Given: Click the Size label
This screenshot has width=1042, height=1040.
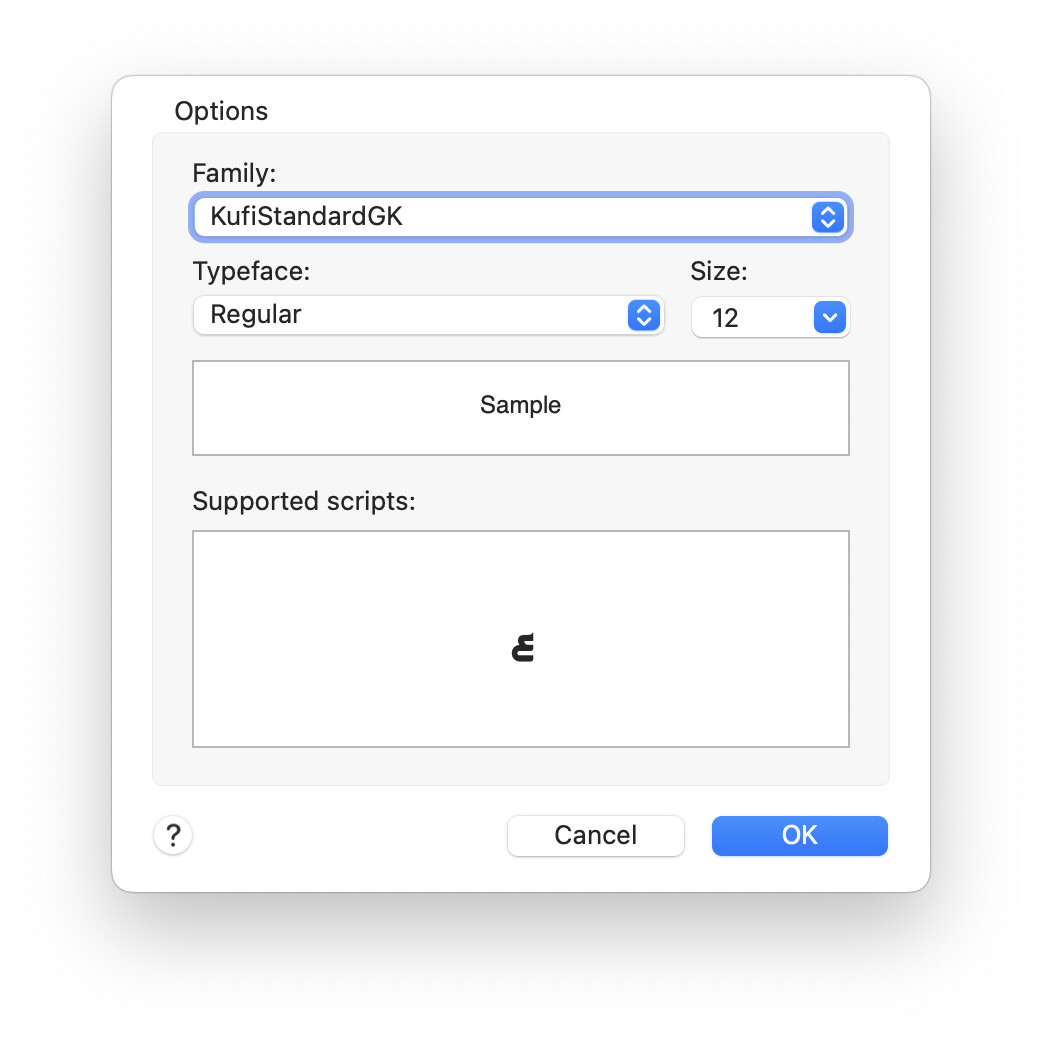Looking at the screenshot, I should (x=719, y=271).
